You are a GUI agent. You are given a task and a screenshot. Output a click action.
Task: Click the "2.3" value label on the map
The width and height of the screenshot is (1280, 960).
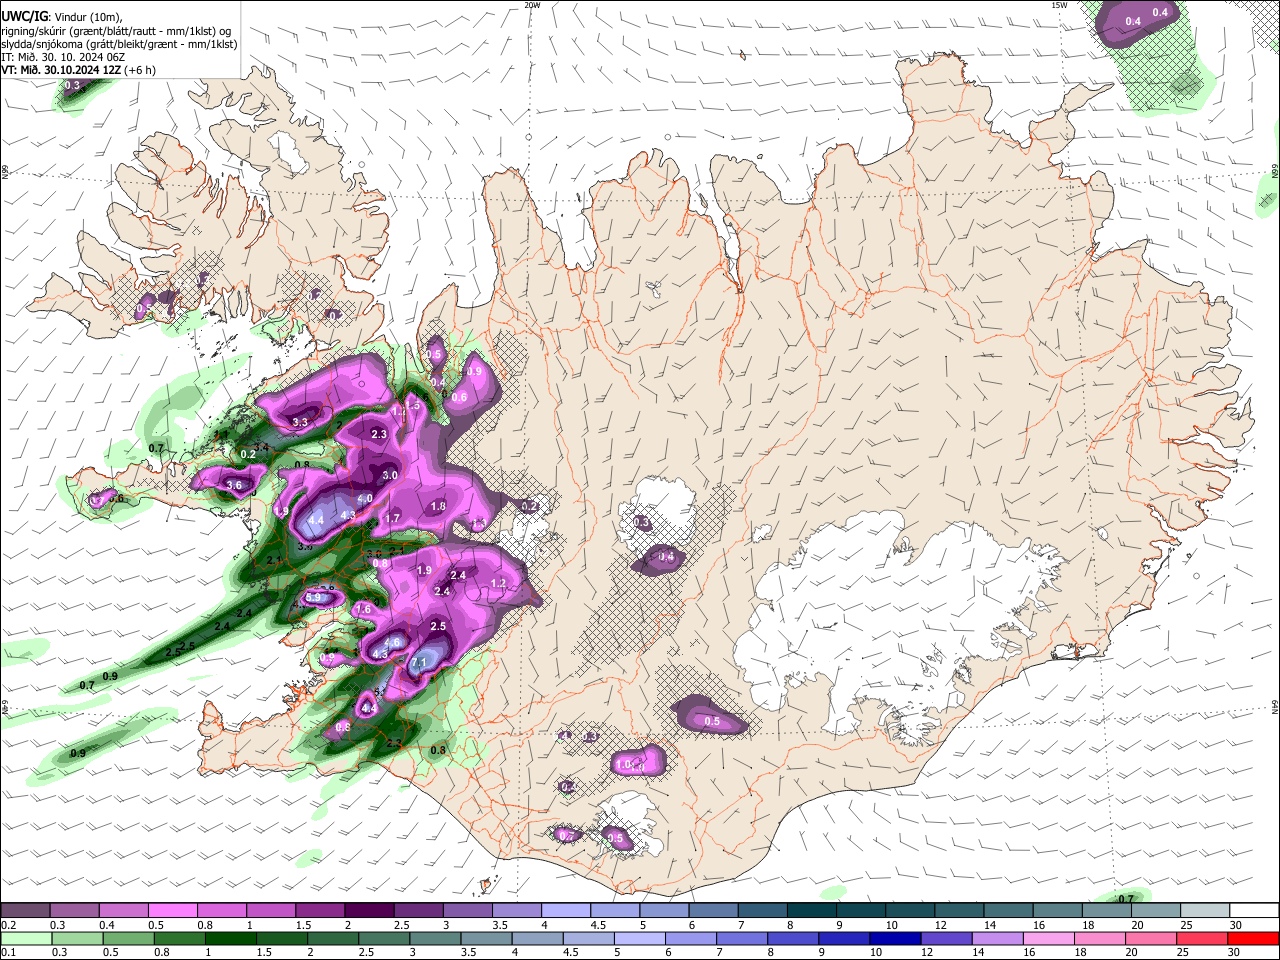tap(379, 435)
